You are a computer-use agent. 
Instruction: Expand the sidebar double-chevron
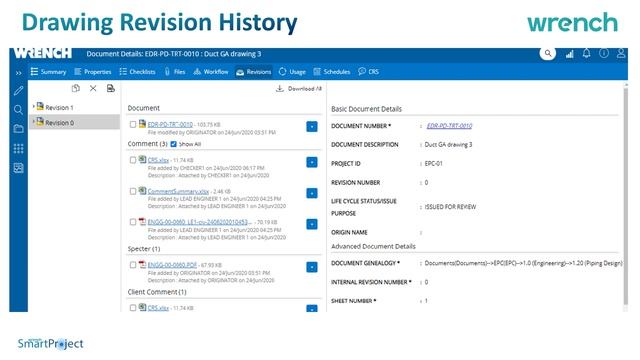click(x=18, y=73)
